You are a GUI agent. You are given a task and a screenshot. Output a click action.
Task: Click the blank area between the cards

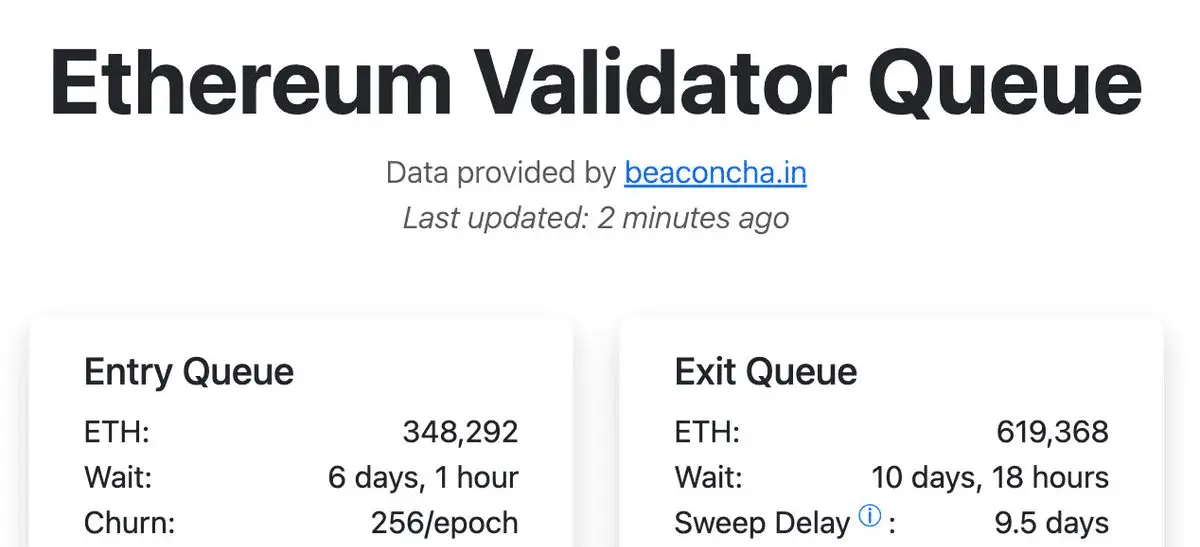coord(596,440)
